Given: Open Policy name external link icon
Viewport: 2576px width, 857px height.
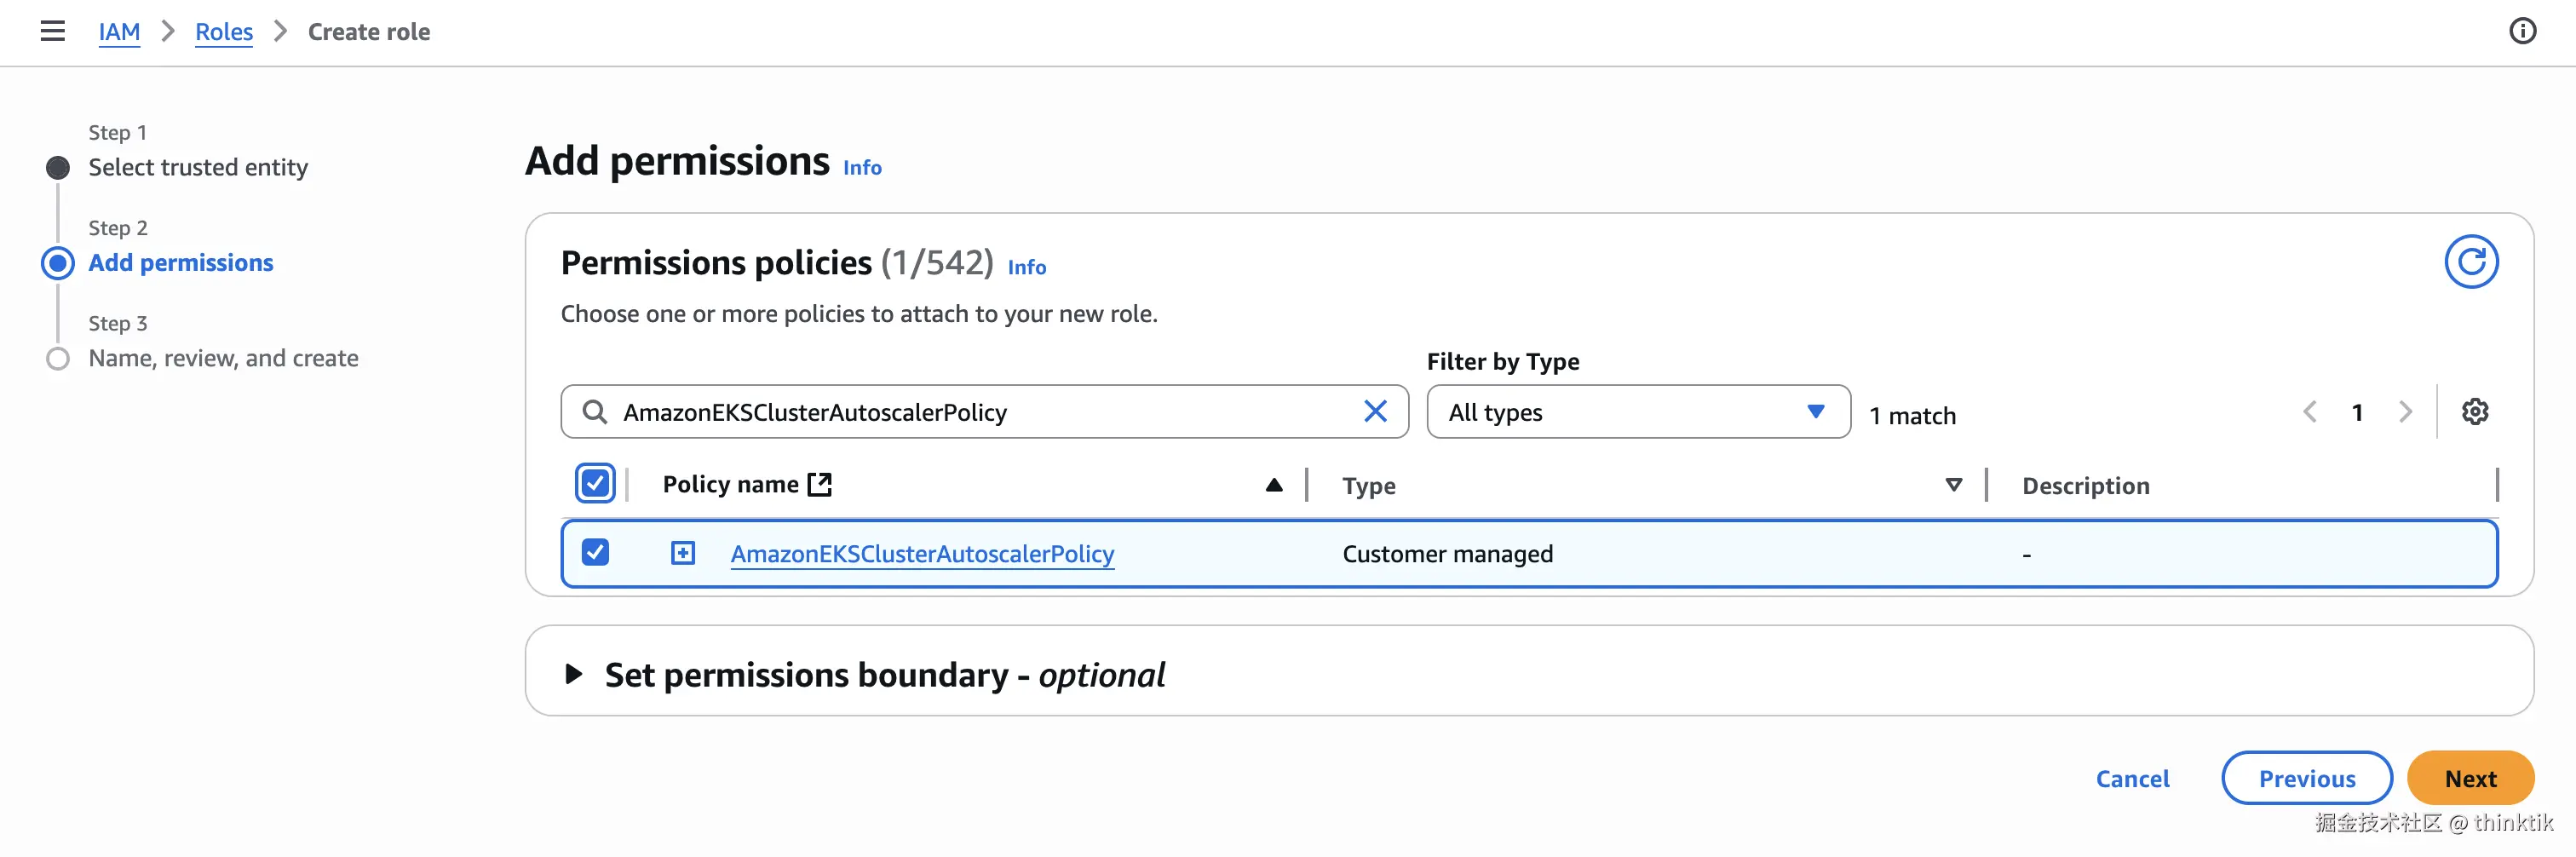Looking at the screenshot, I should (819, 484).
